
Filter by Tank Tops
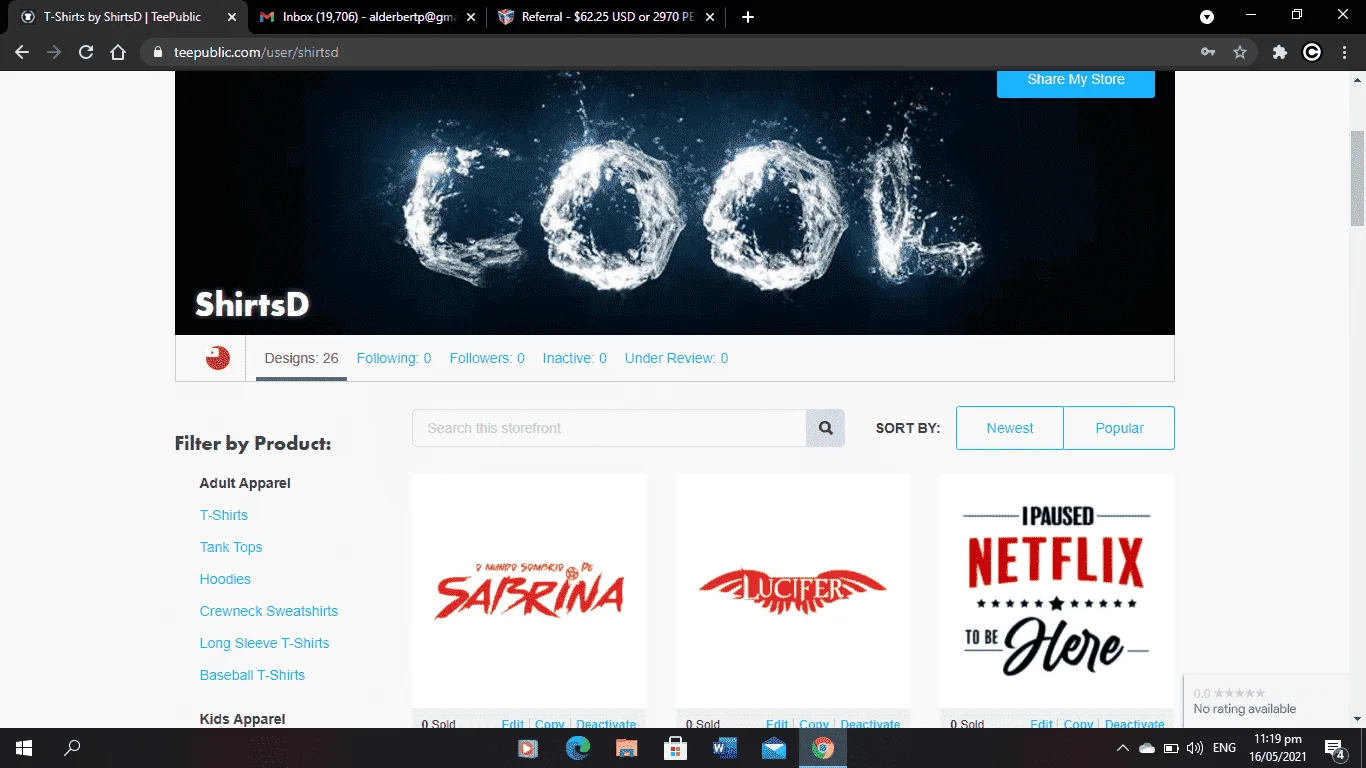231,547
